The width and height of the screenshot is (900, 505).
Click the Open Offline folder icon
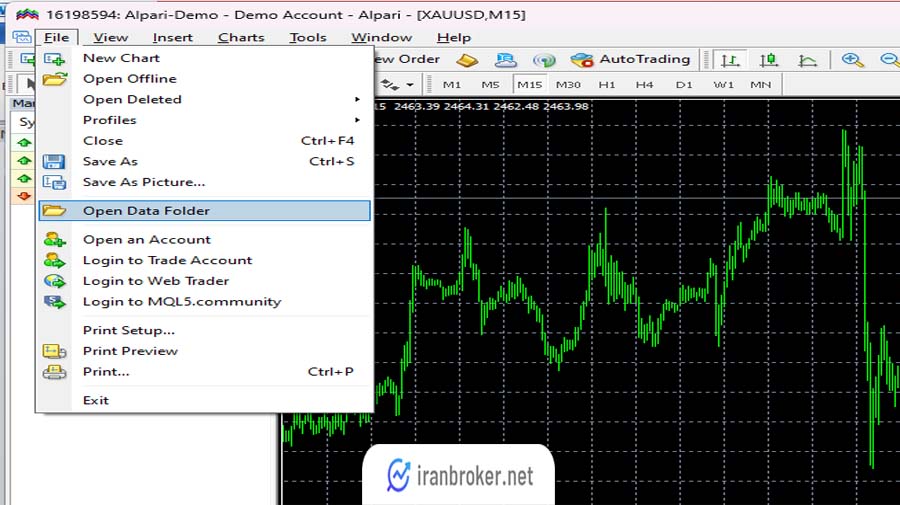[55, 79]
